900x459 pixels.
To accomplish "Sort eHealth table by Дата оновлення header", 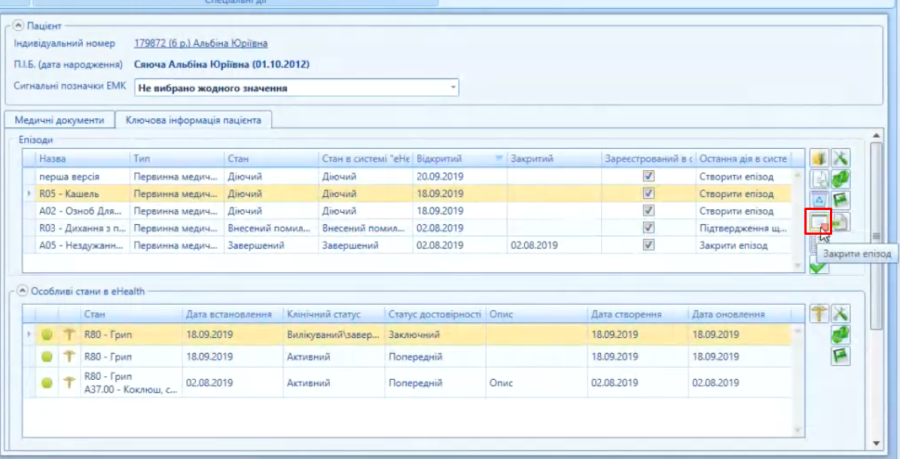I will pos(739,314).
